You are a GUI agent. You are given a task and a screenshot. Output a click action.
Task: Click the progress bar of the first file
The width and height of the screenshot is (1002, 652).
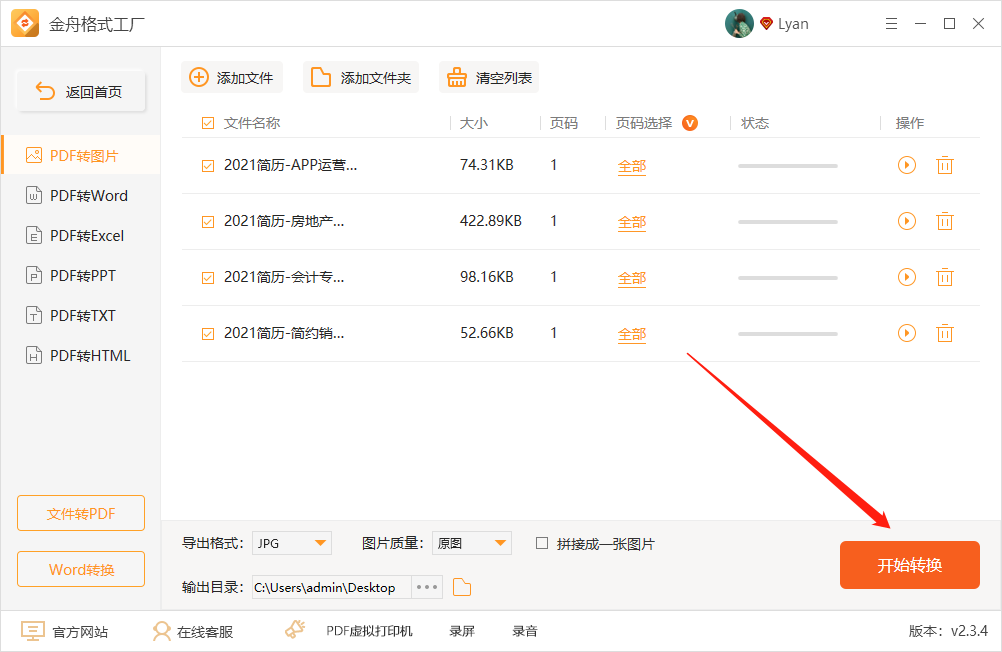tap(787, 165)
